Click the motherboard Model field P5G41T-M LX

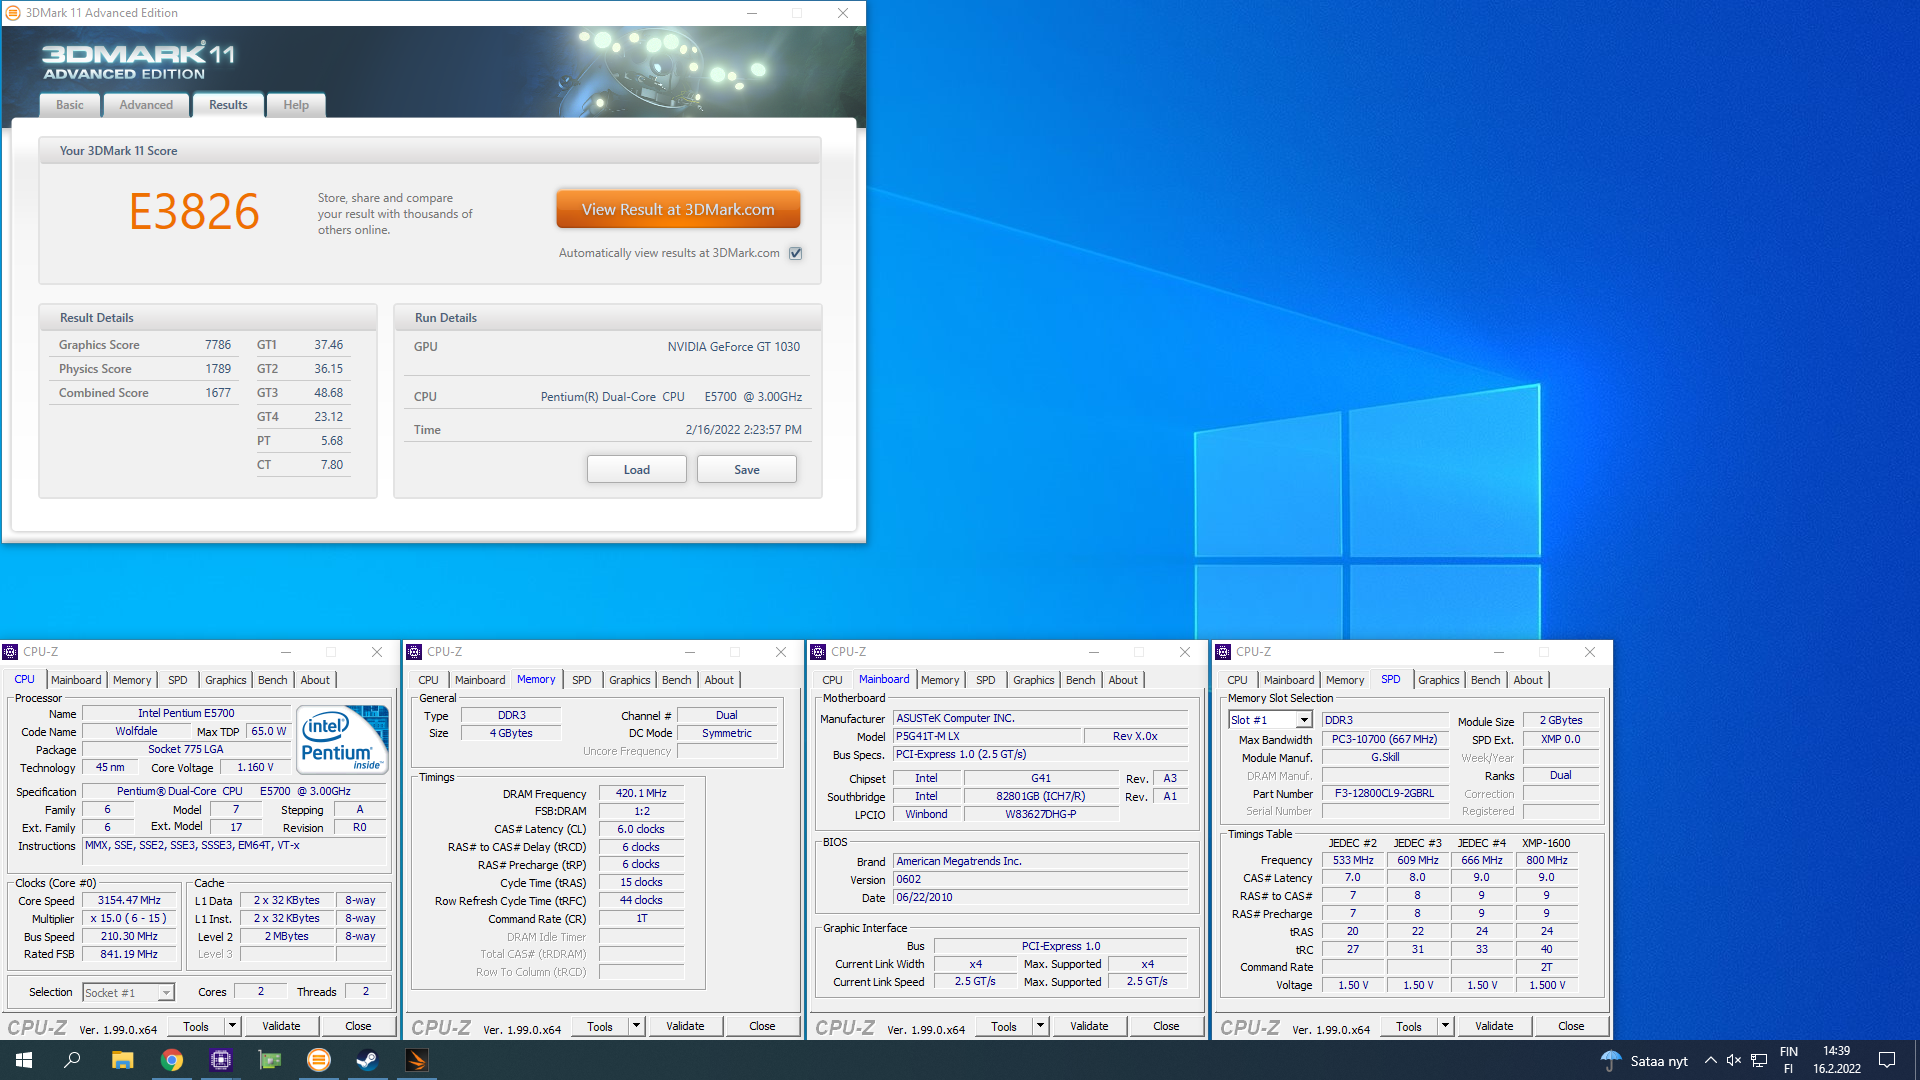click(987, 736)
